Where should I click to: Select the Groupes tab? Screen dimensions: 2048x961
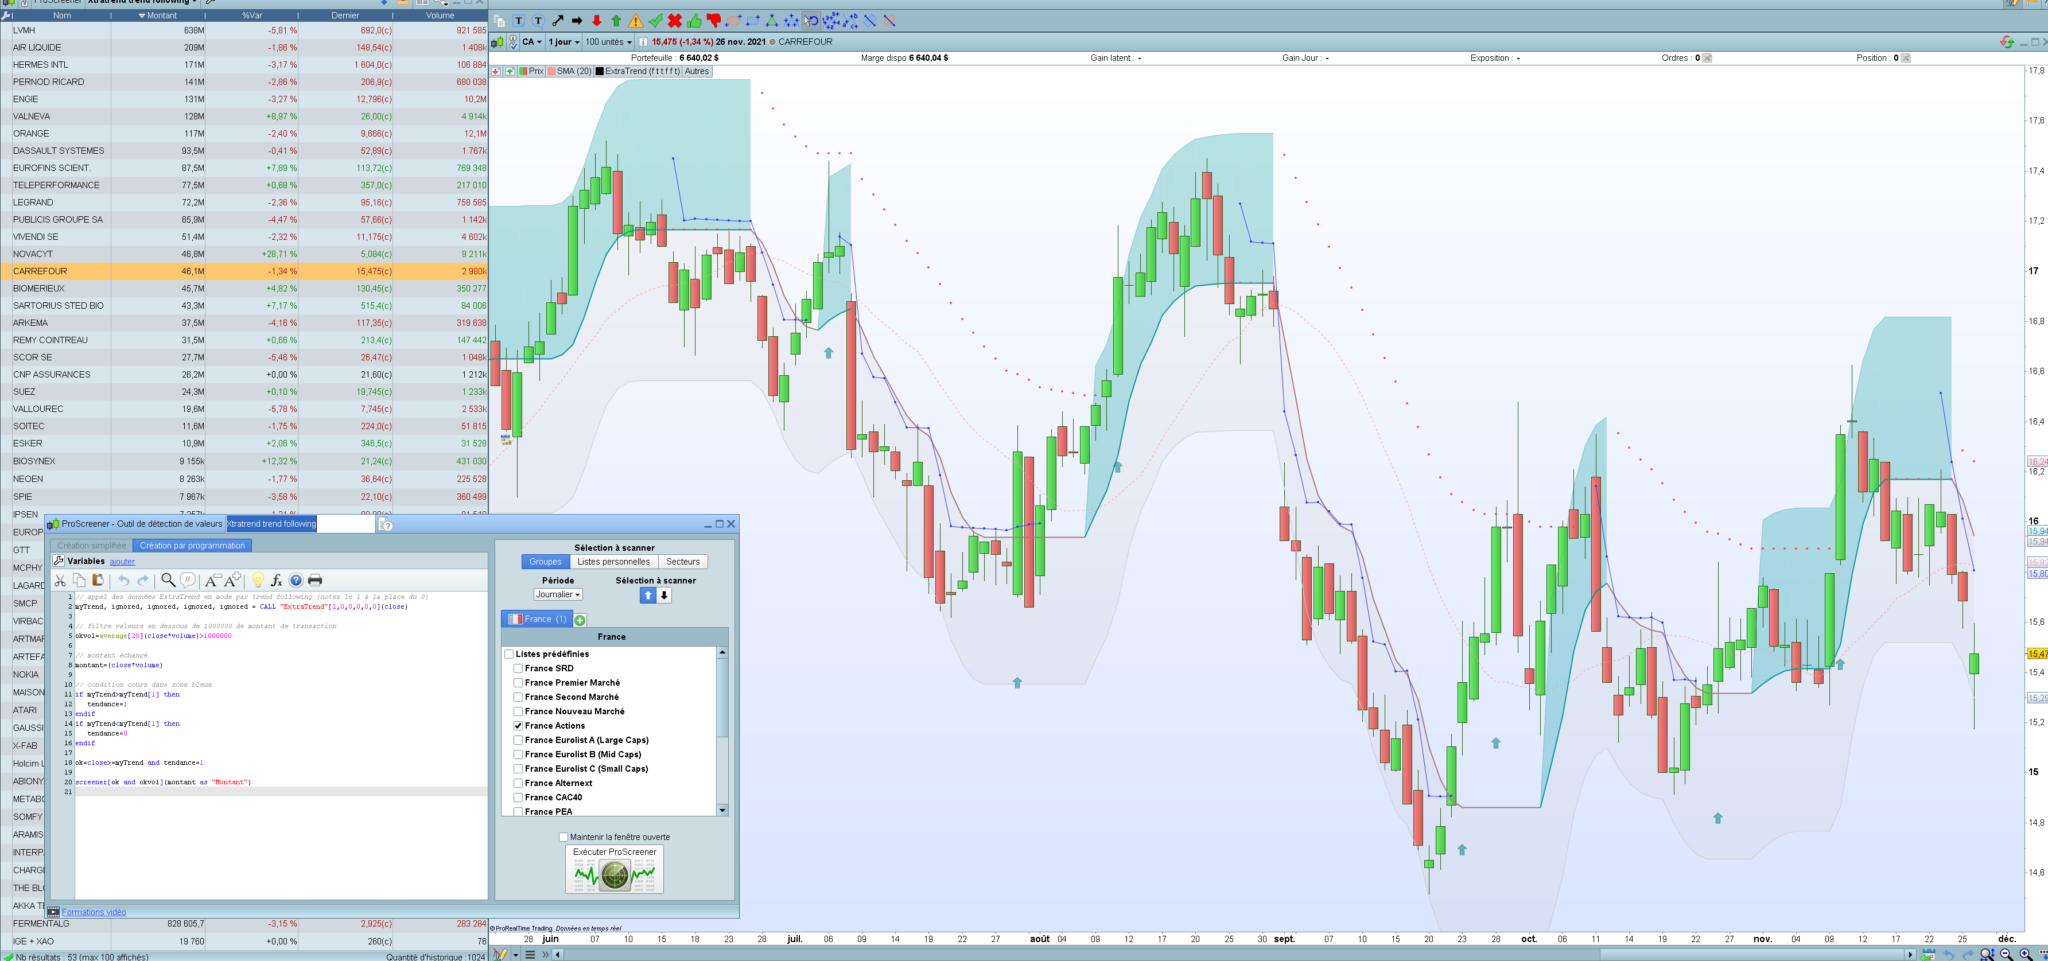545,562
